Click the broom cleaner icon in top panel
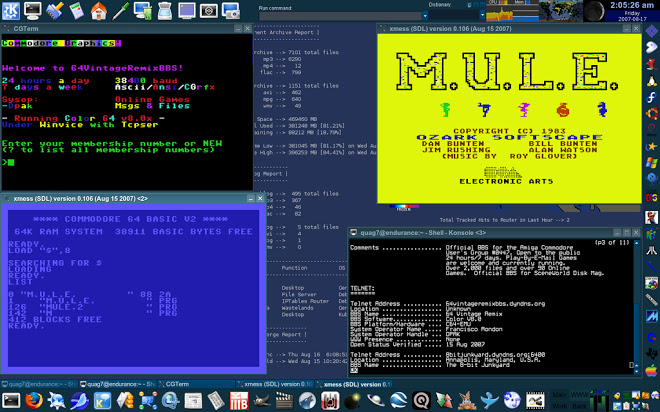The height and width of the screenshot is (412, 660). coord(54,11)
